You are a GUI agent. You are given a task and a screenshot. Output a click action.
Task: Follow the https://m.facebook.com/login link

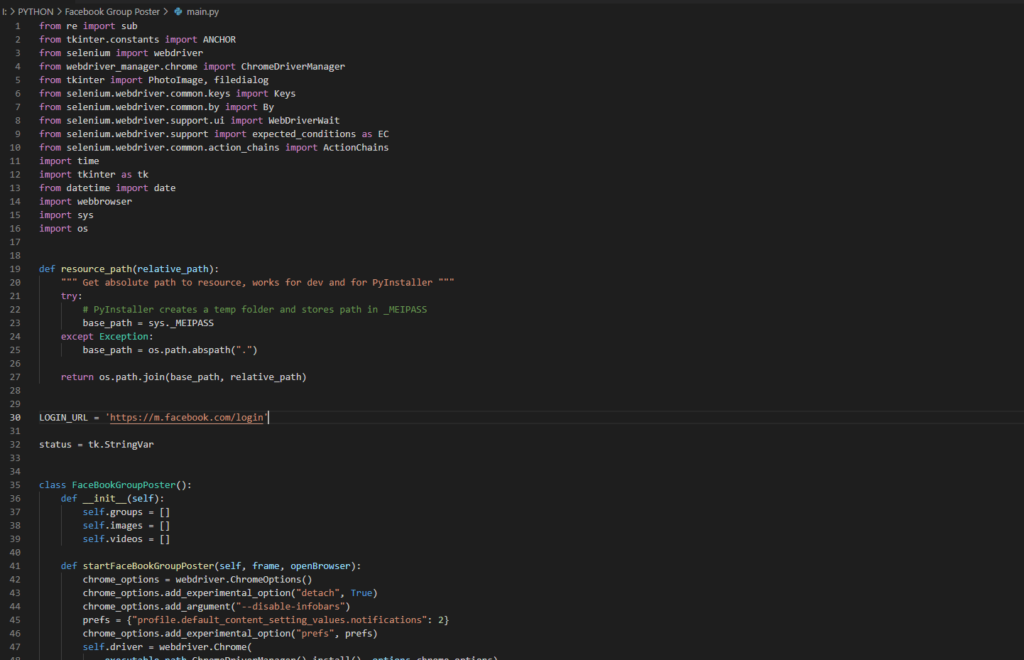coord(186,417)
